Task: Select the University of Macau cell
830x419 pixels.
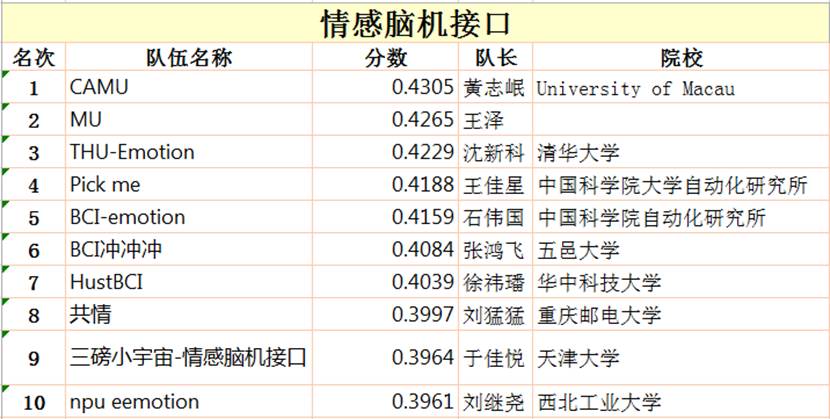Action: 680,88
